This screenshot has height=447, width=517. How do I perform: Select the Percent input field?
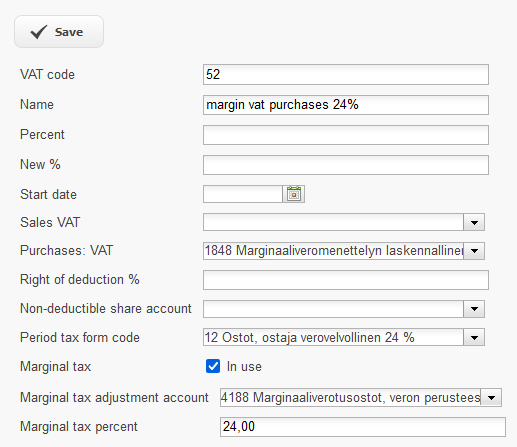(346, 135)
